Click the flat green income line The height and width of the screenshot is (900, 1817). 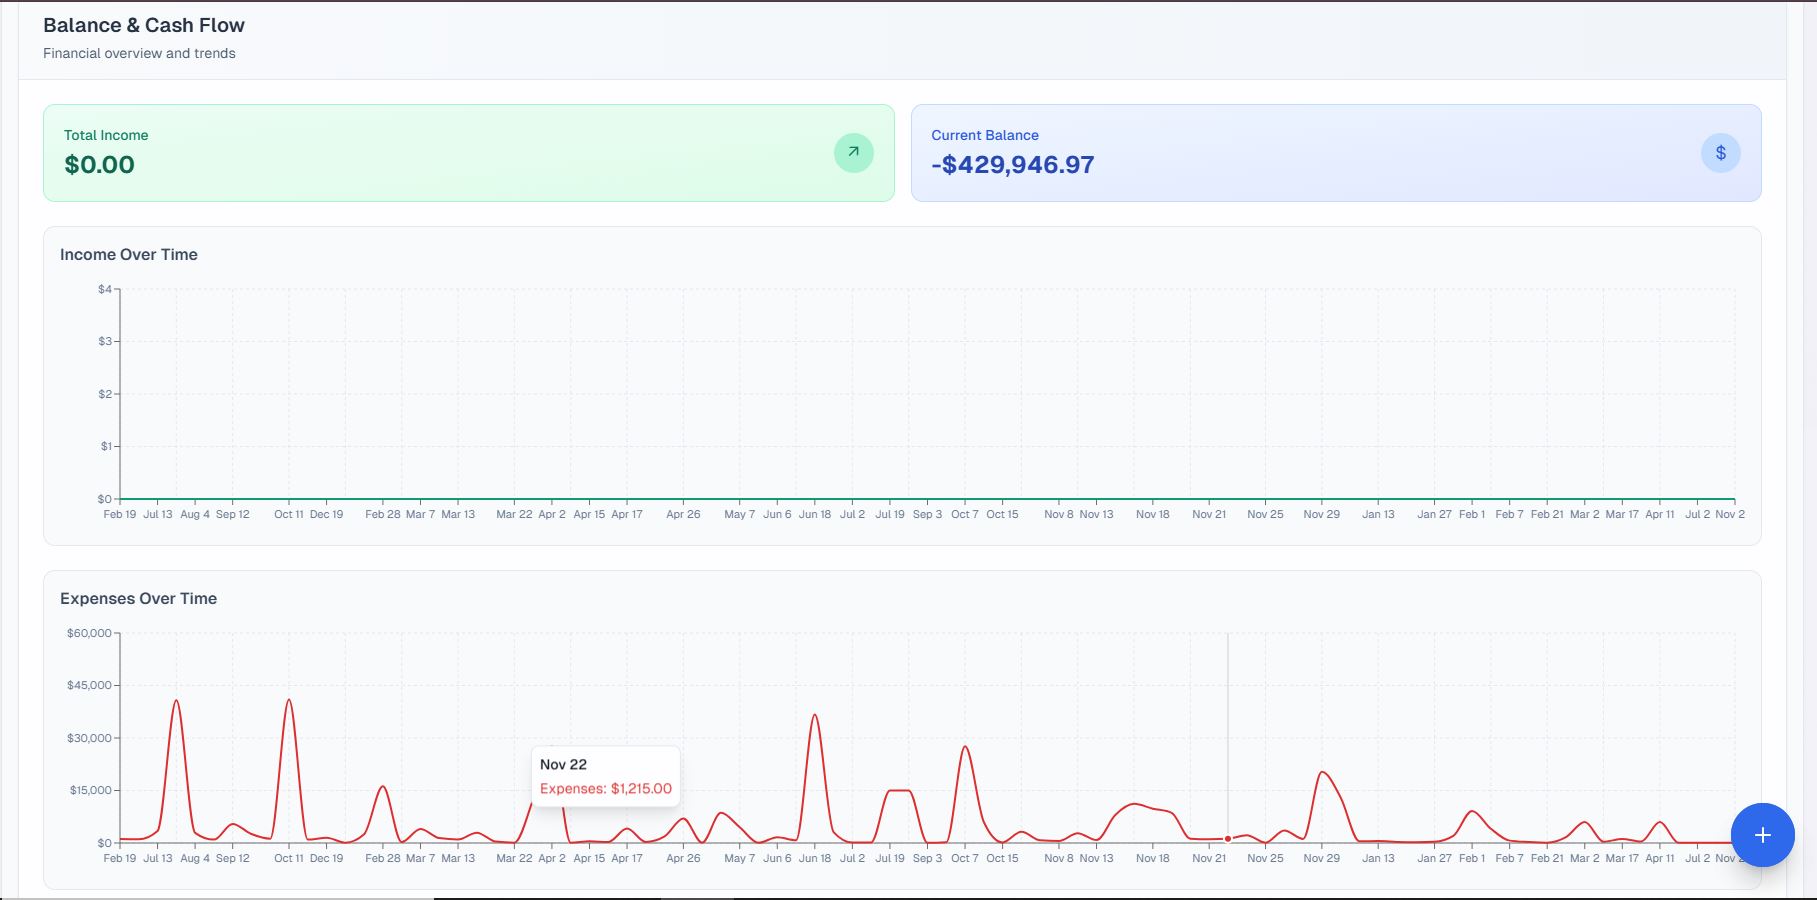(800, 496)
